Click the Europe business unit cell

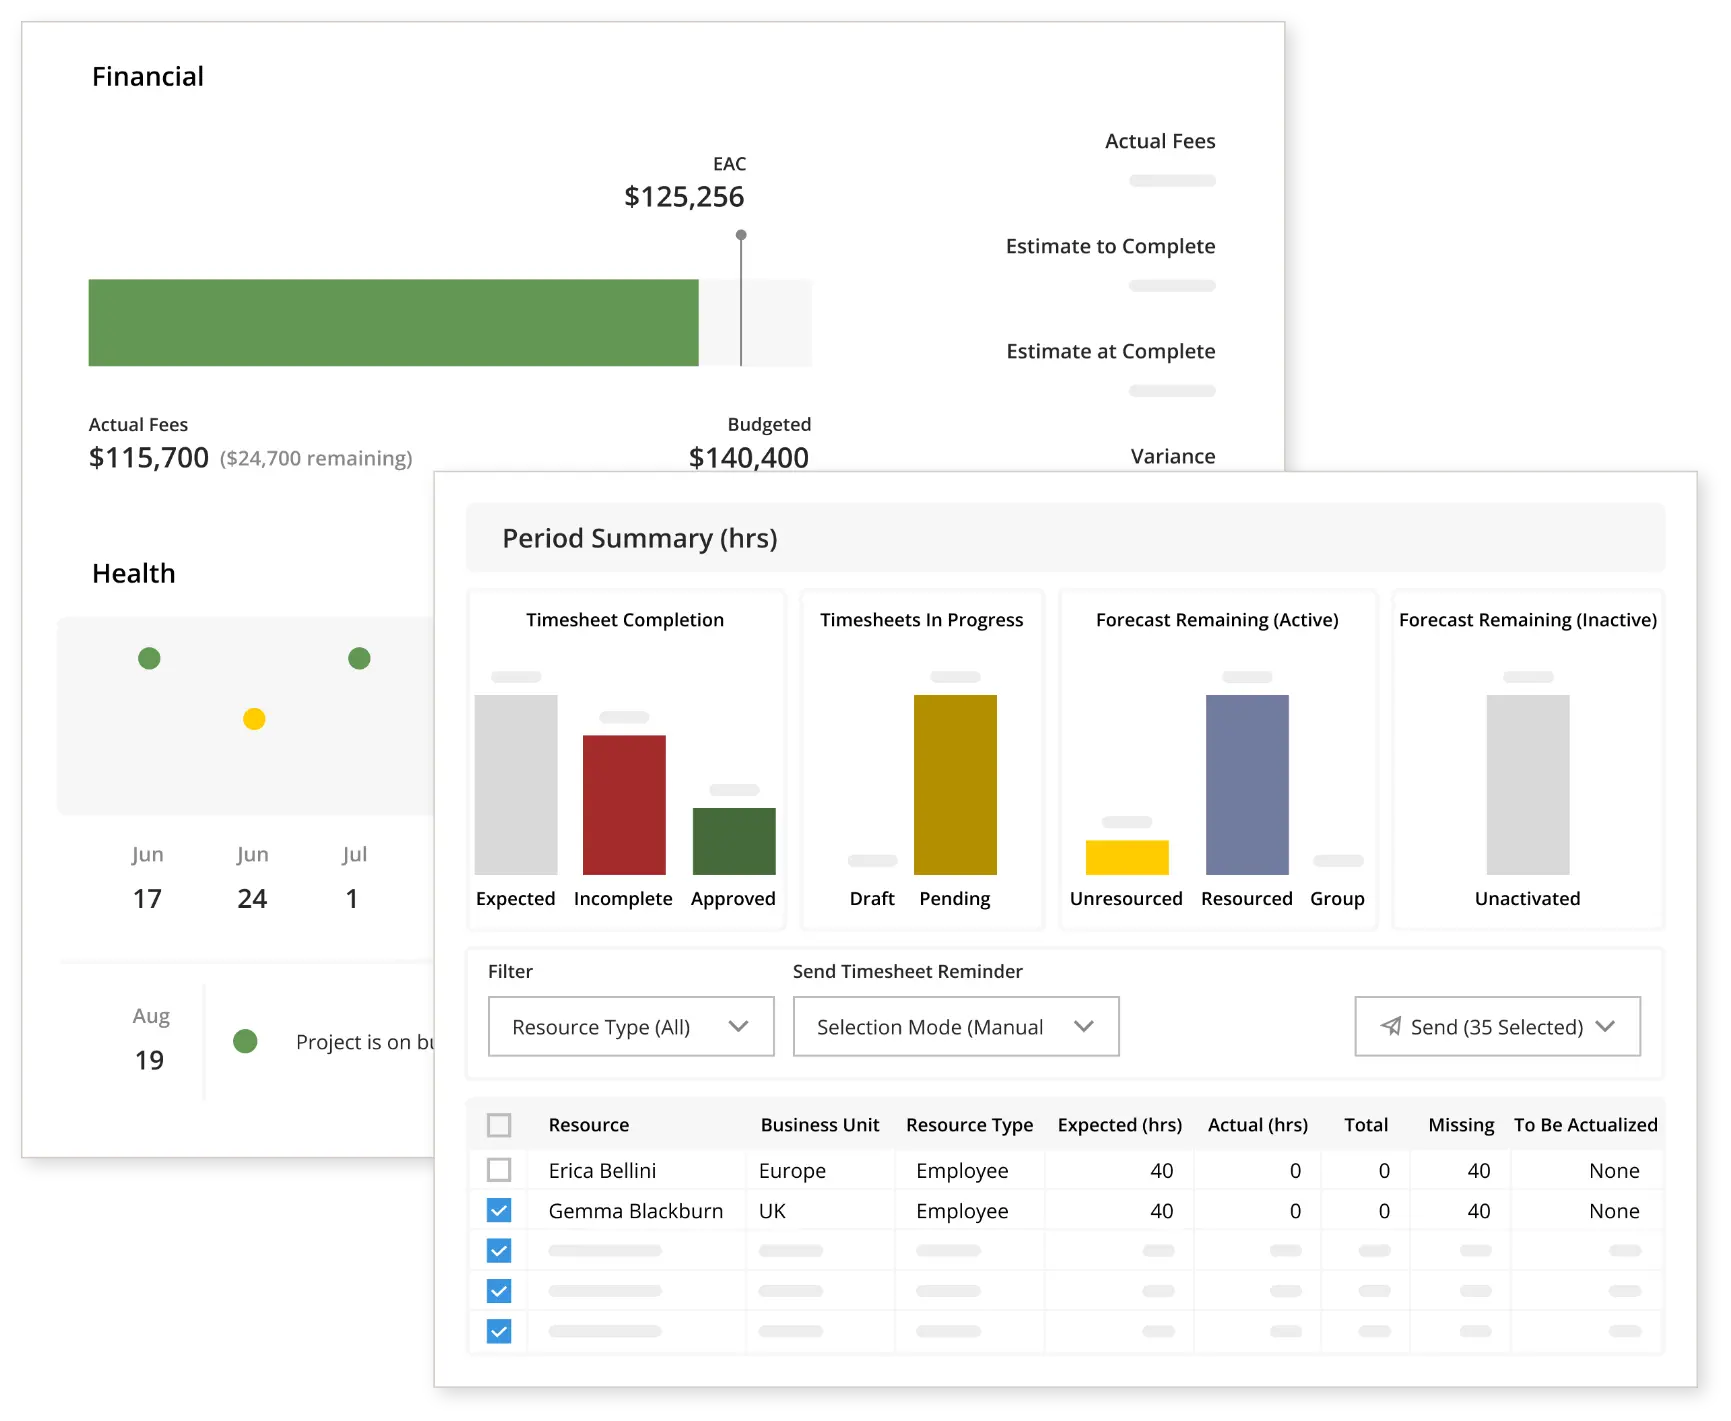792,1170
